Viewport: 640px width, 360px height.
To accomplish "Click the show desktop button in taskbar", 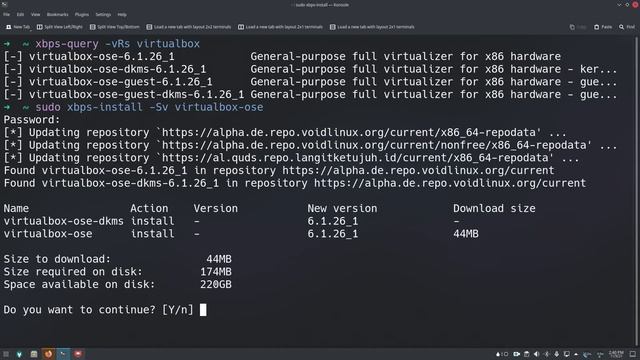I will tap(633, 354).
